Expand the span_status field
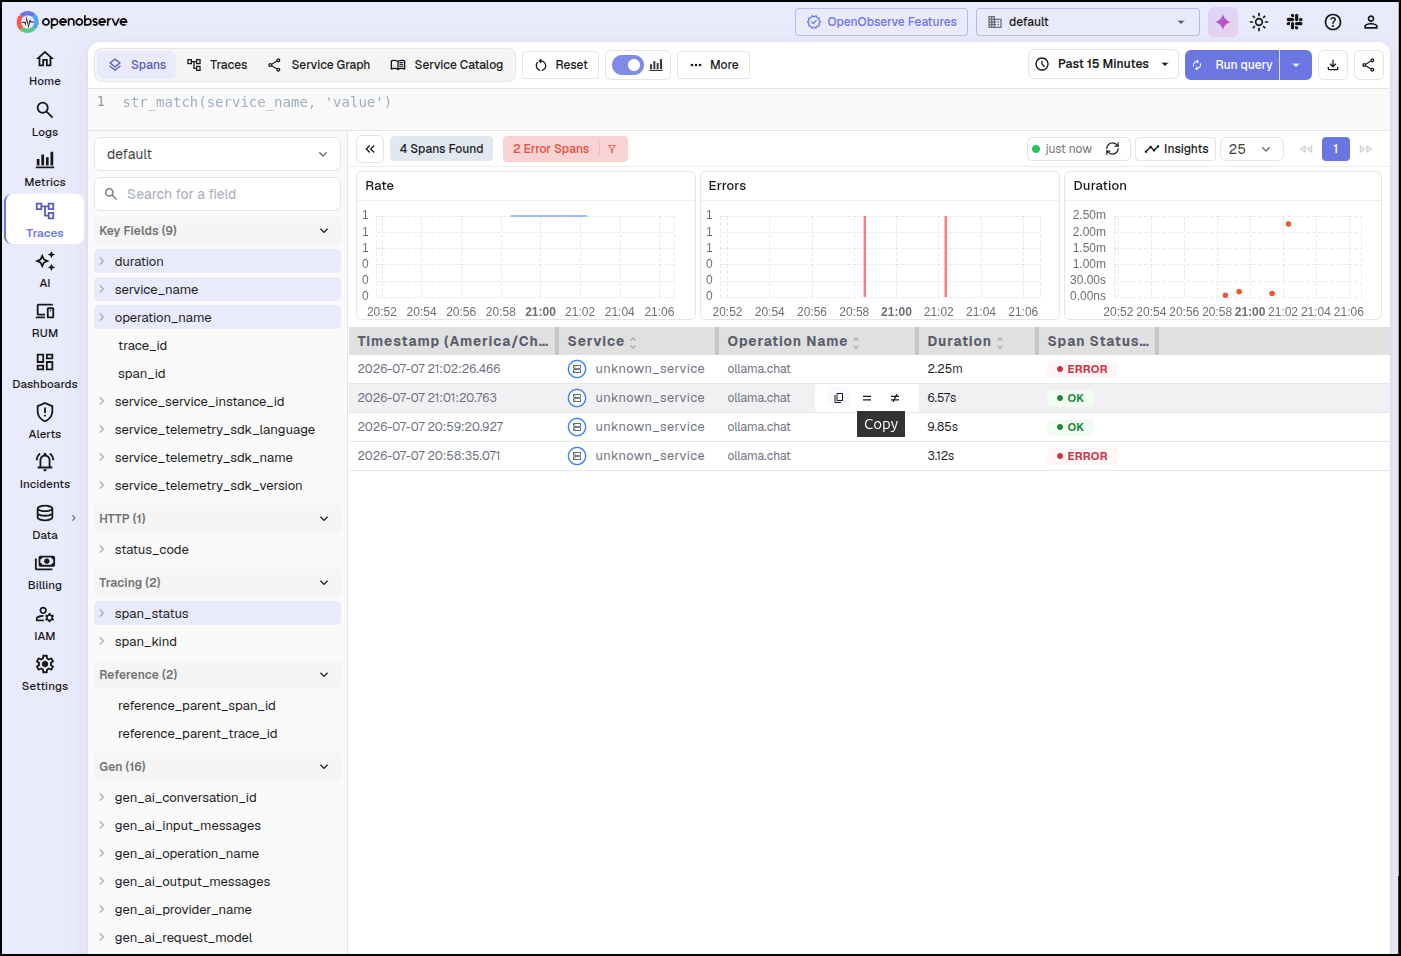Screen dimensions: 1401x956 tap(102, 614)
